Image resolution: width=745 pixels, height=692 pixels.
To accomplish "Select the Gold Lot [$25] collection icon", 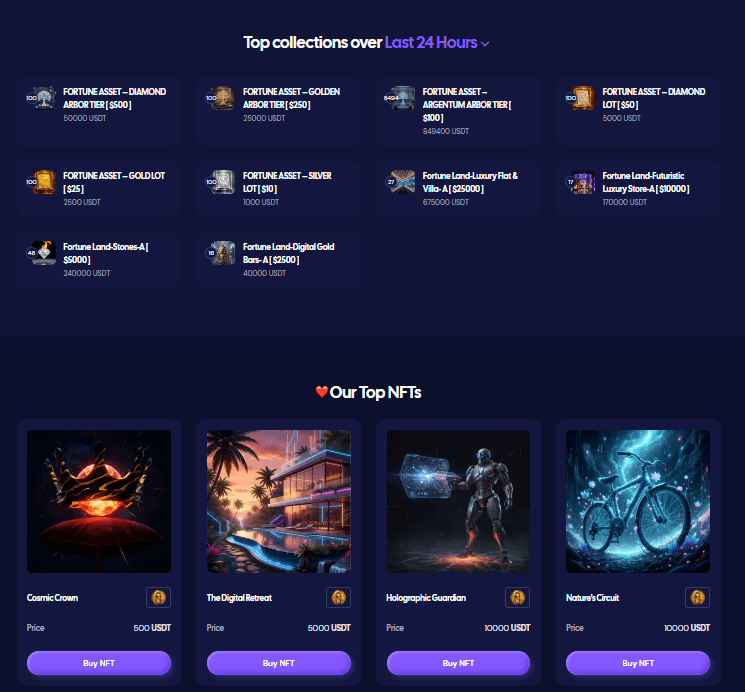I will point(44,182).
